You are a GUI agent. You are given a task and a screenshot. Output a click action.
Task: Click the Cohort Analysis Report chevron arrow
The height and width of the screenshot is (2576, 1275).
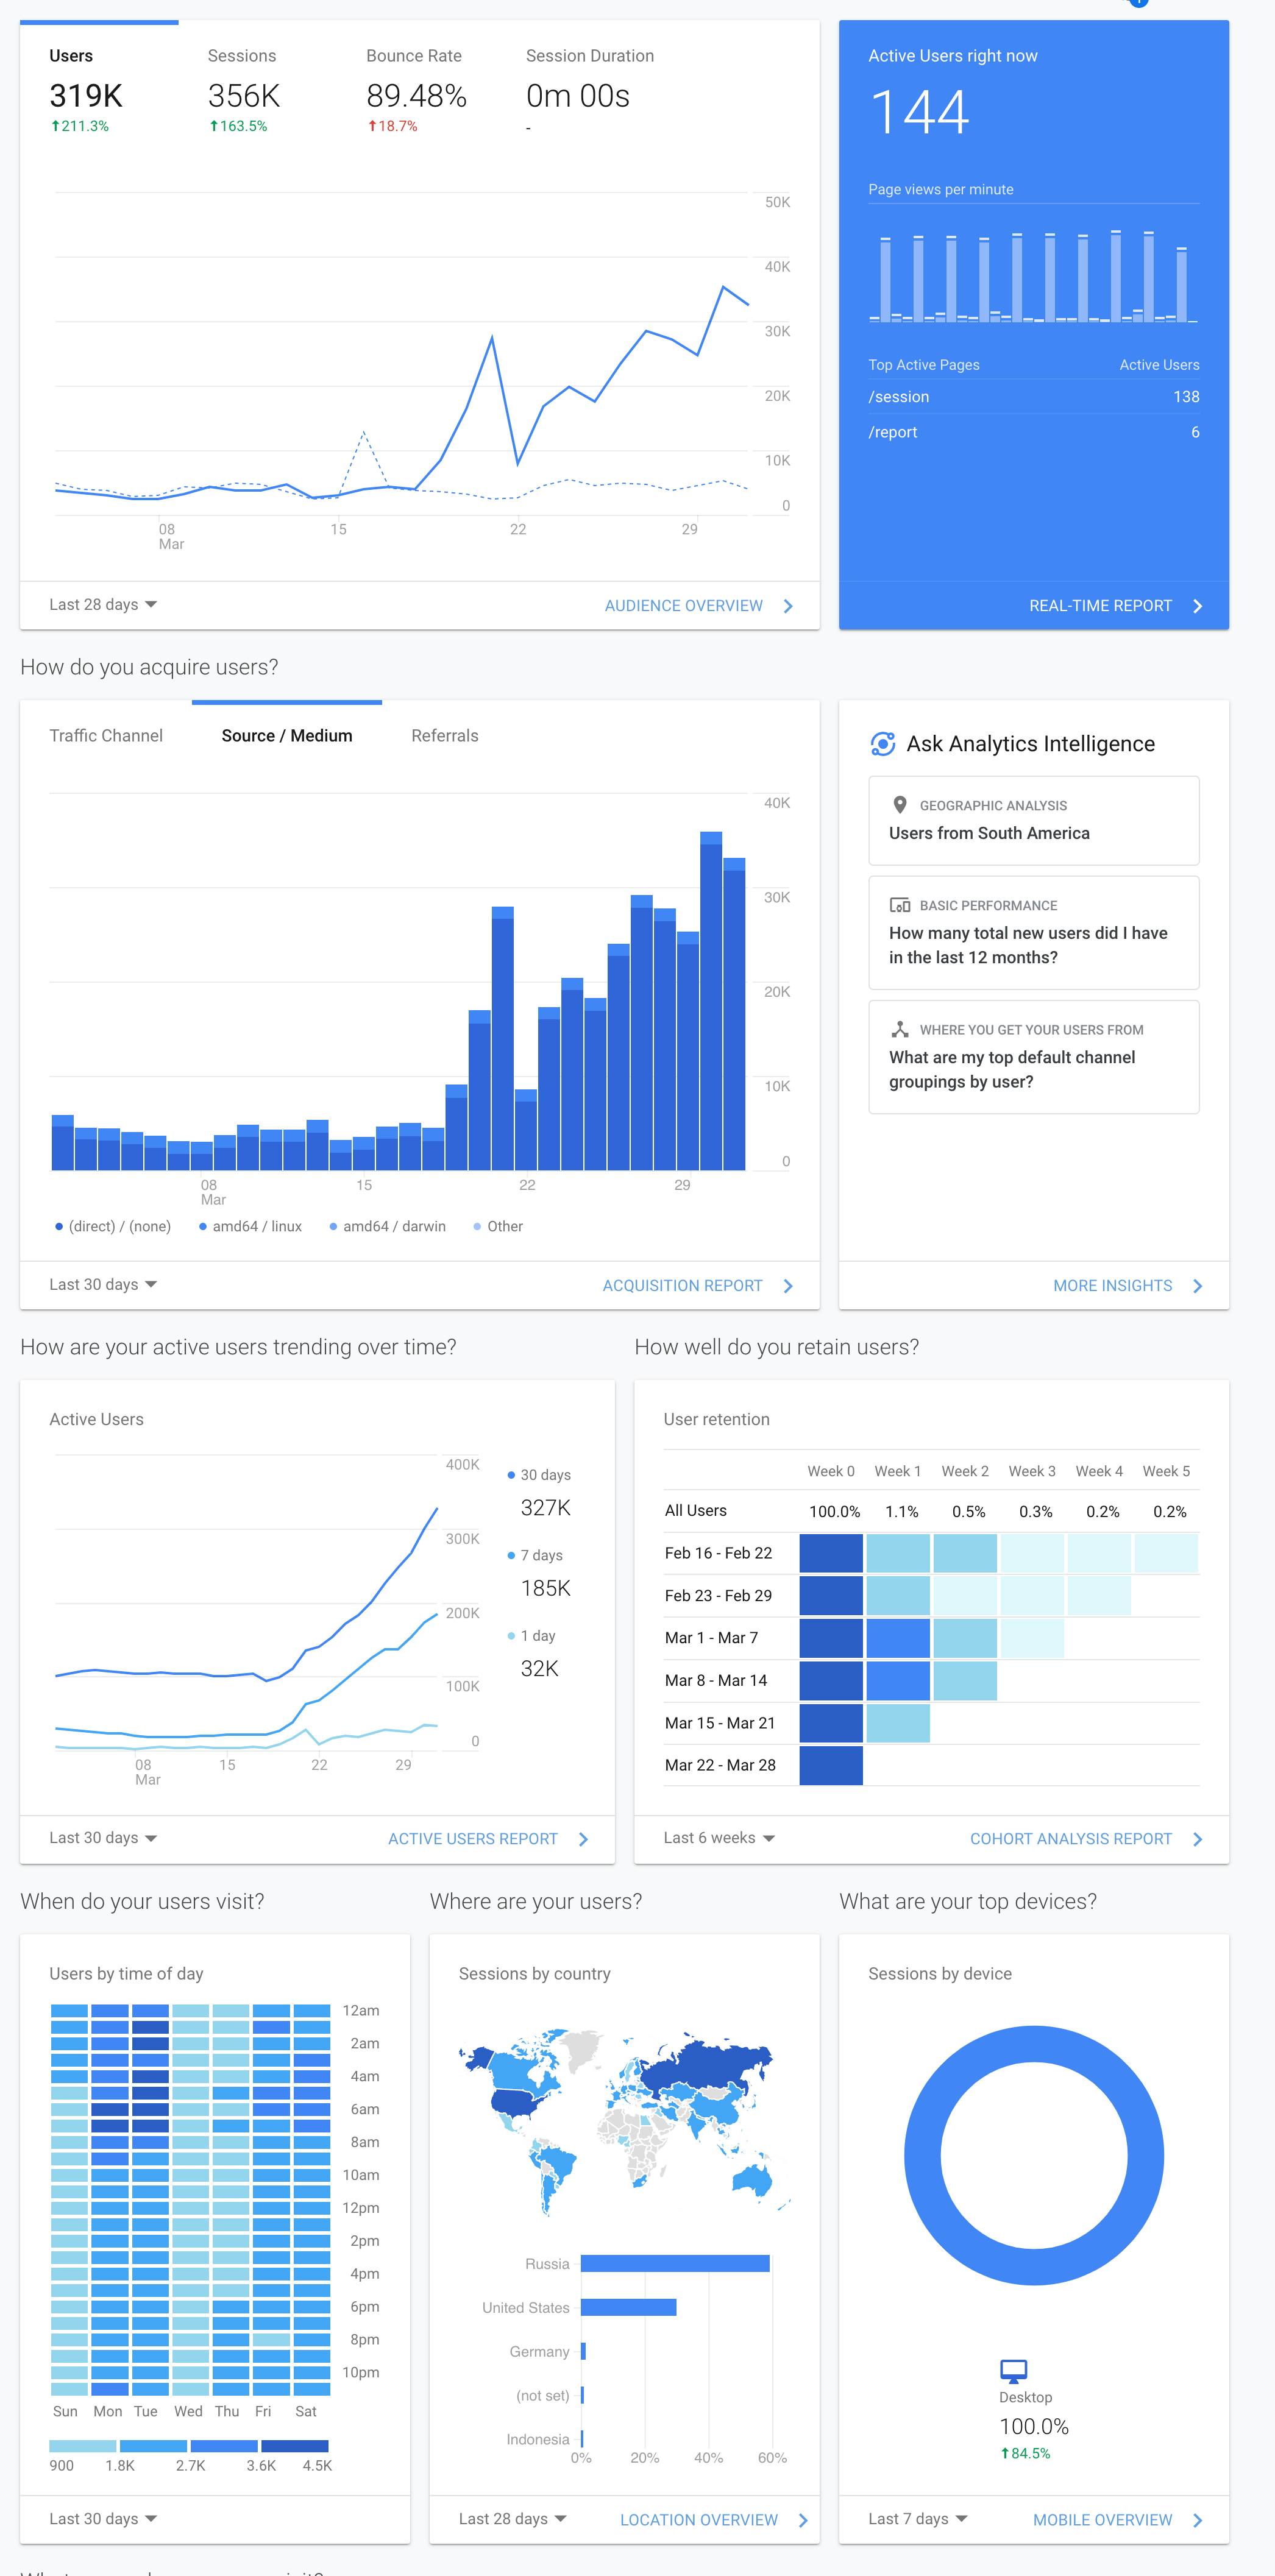(1197, 1839)
